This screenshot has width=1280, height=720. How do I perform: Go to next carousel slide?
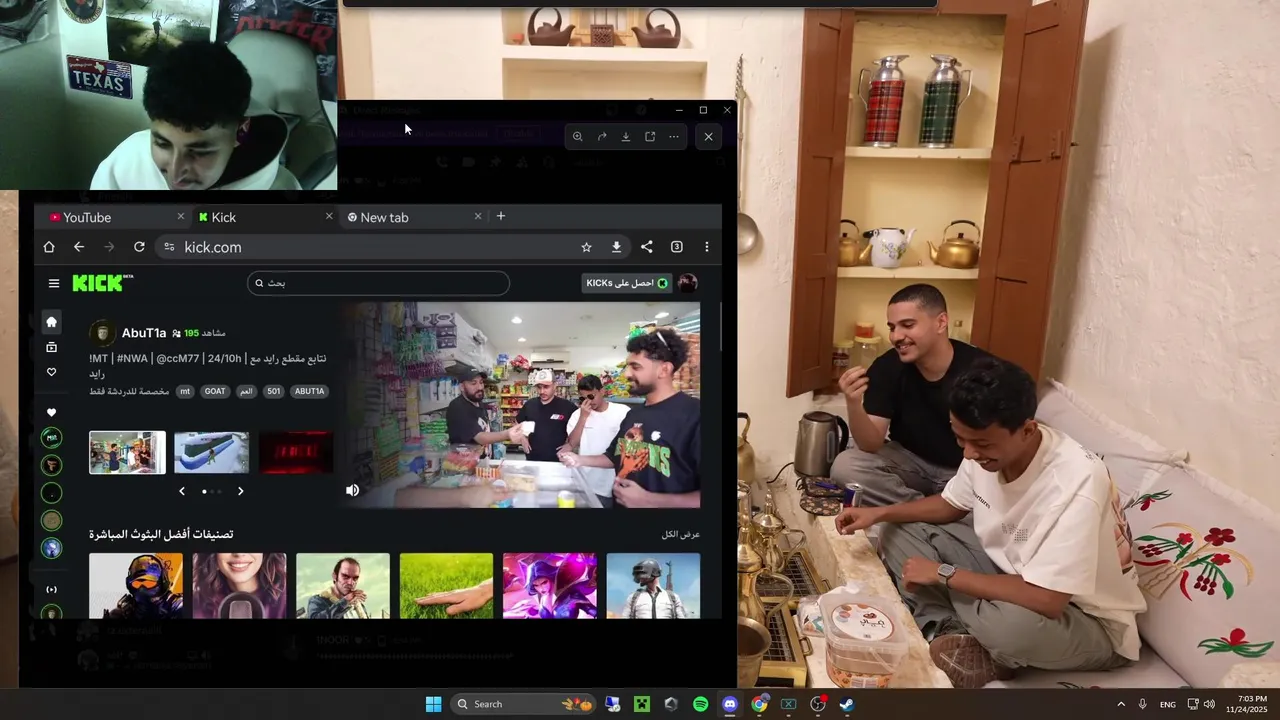(240, 491)
